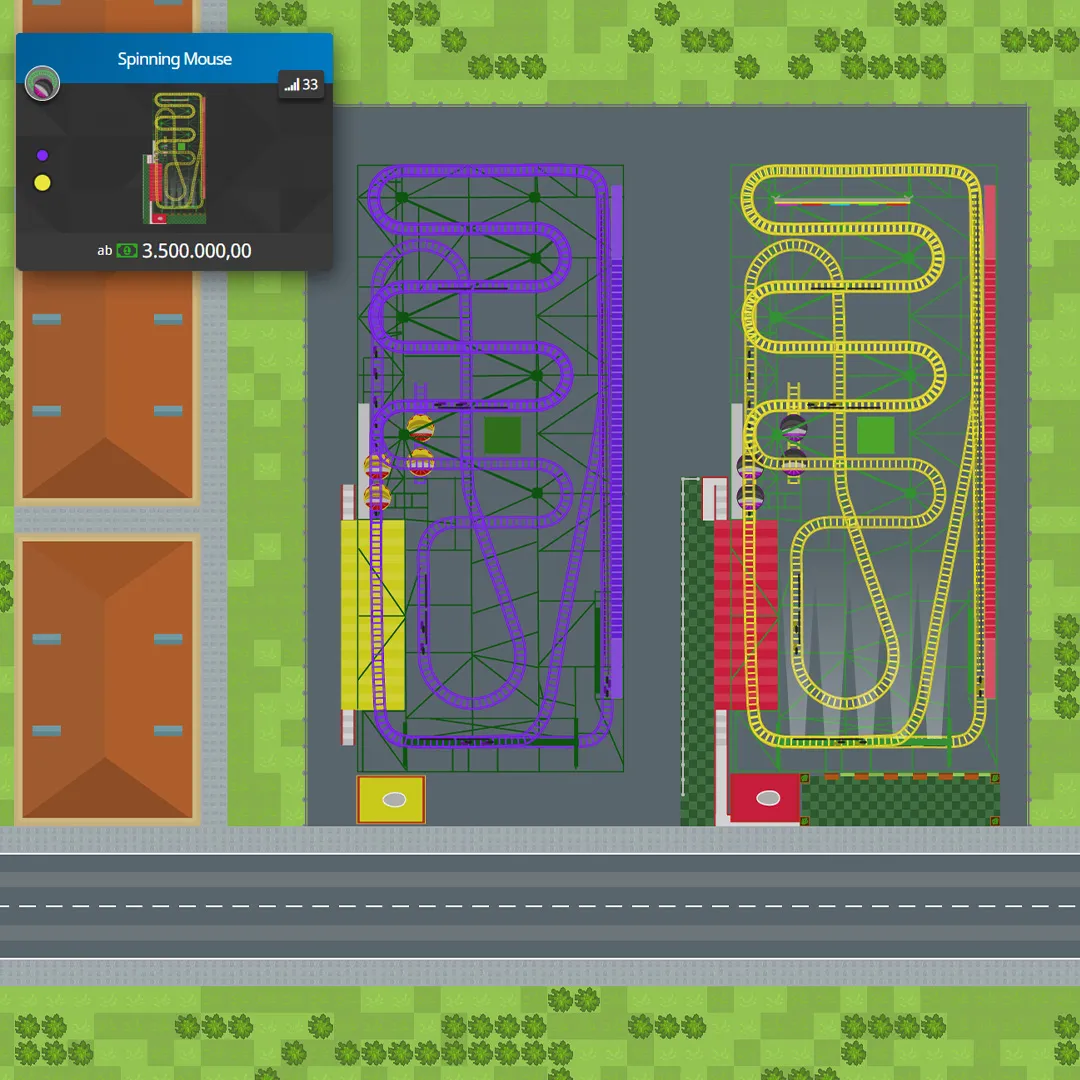Click green square inside purple coaster
1080x1080 pixels.
point(502,435)
